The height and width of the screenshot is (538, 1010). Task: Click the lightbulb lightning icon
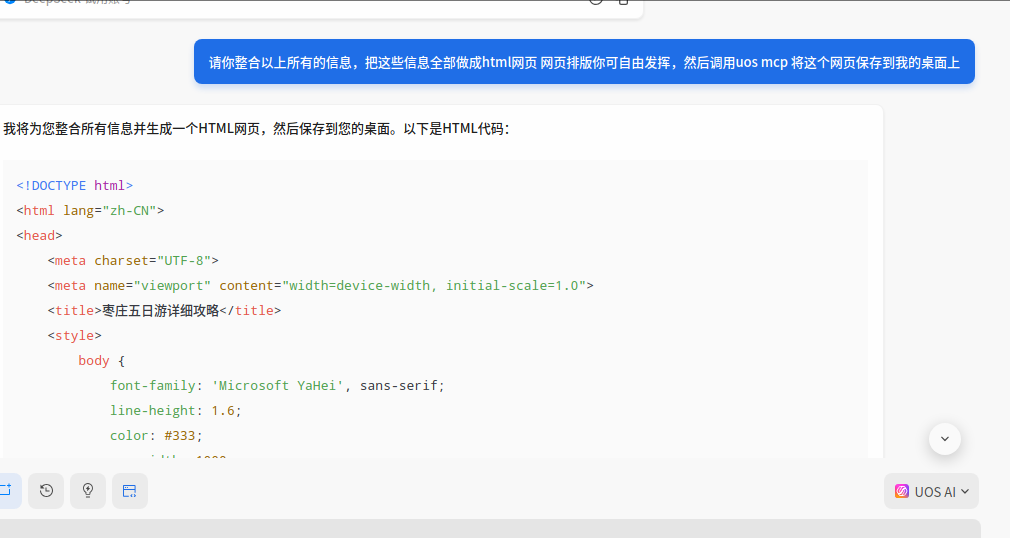click(88, 491)
